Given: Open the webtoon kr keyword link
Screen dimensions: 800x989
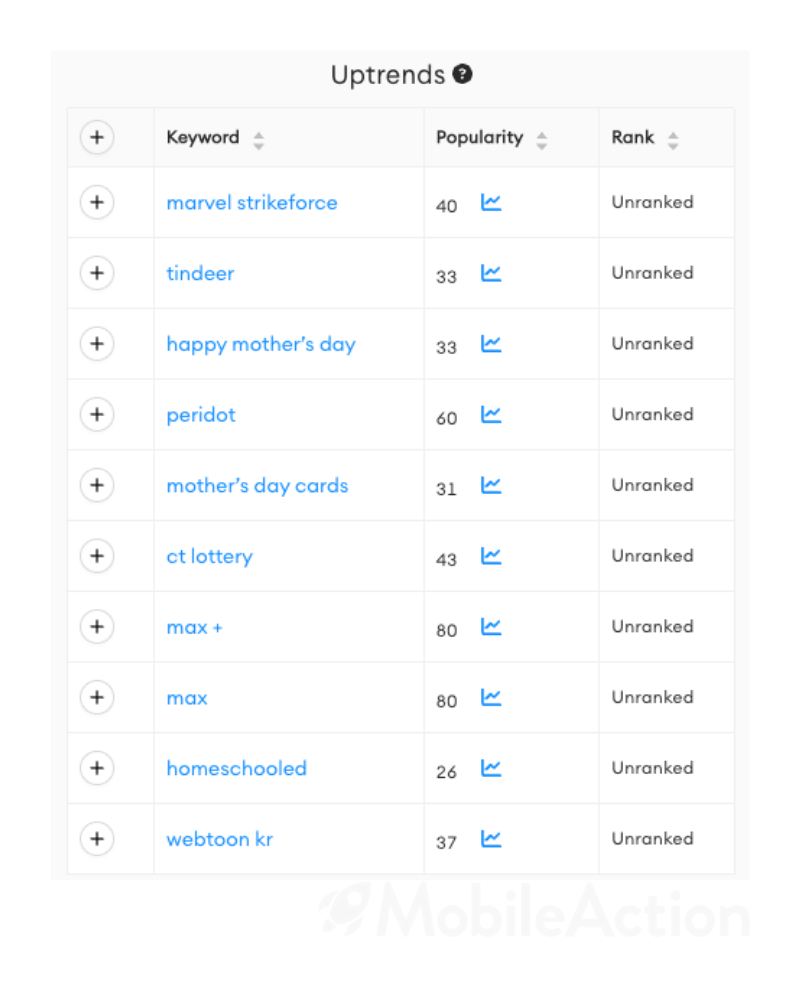Looking at the screenshot, I should pos(220,839).
